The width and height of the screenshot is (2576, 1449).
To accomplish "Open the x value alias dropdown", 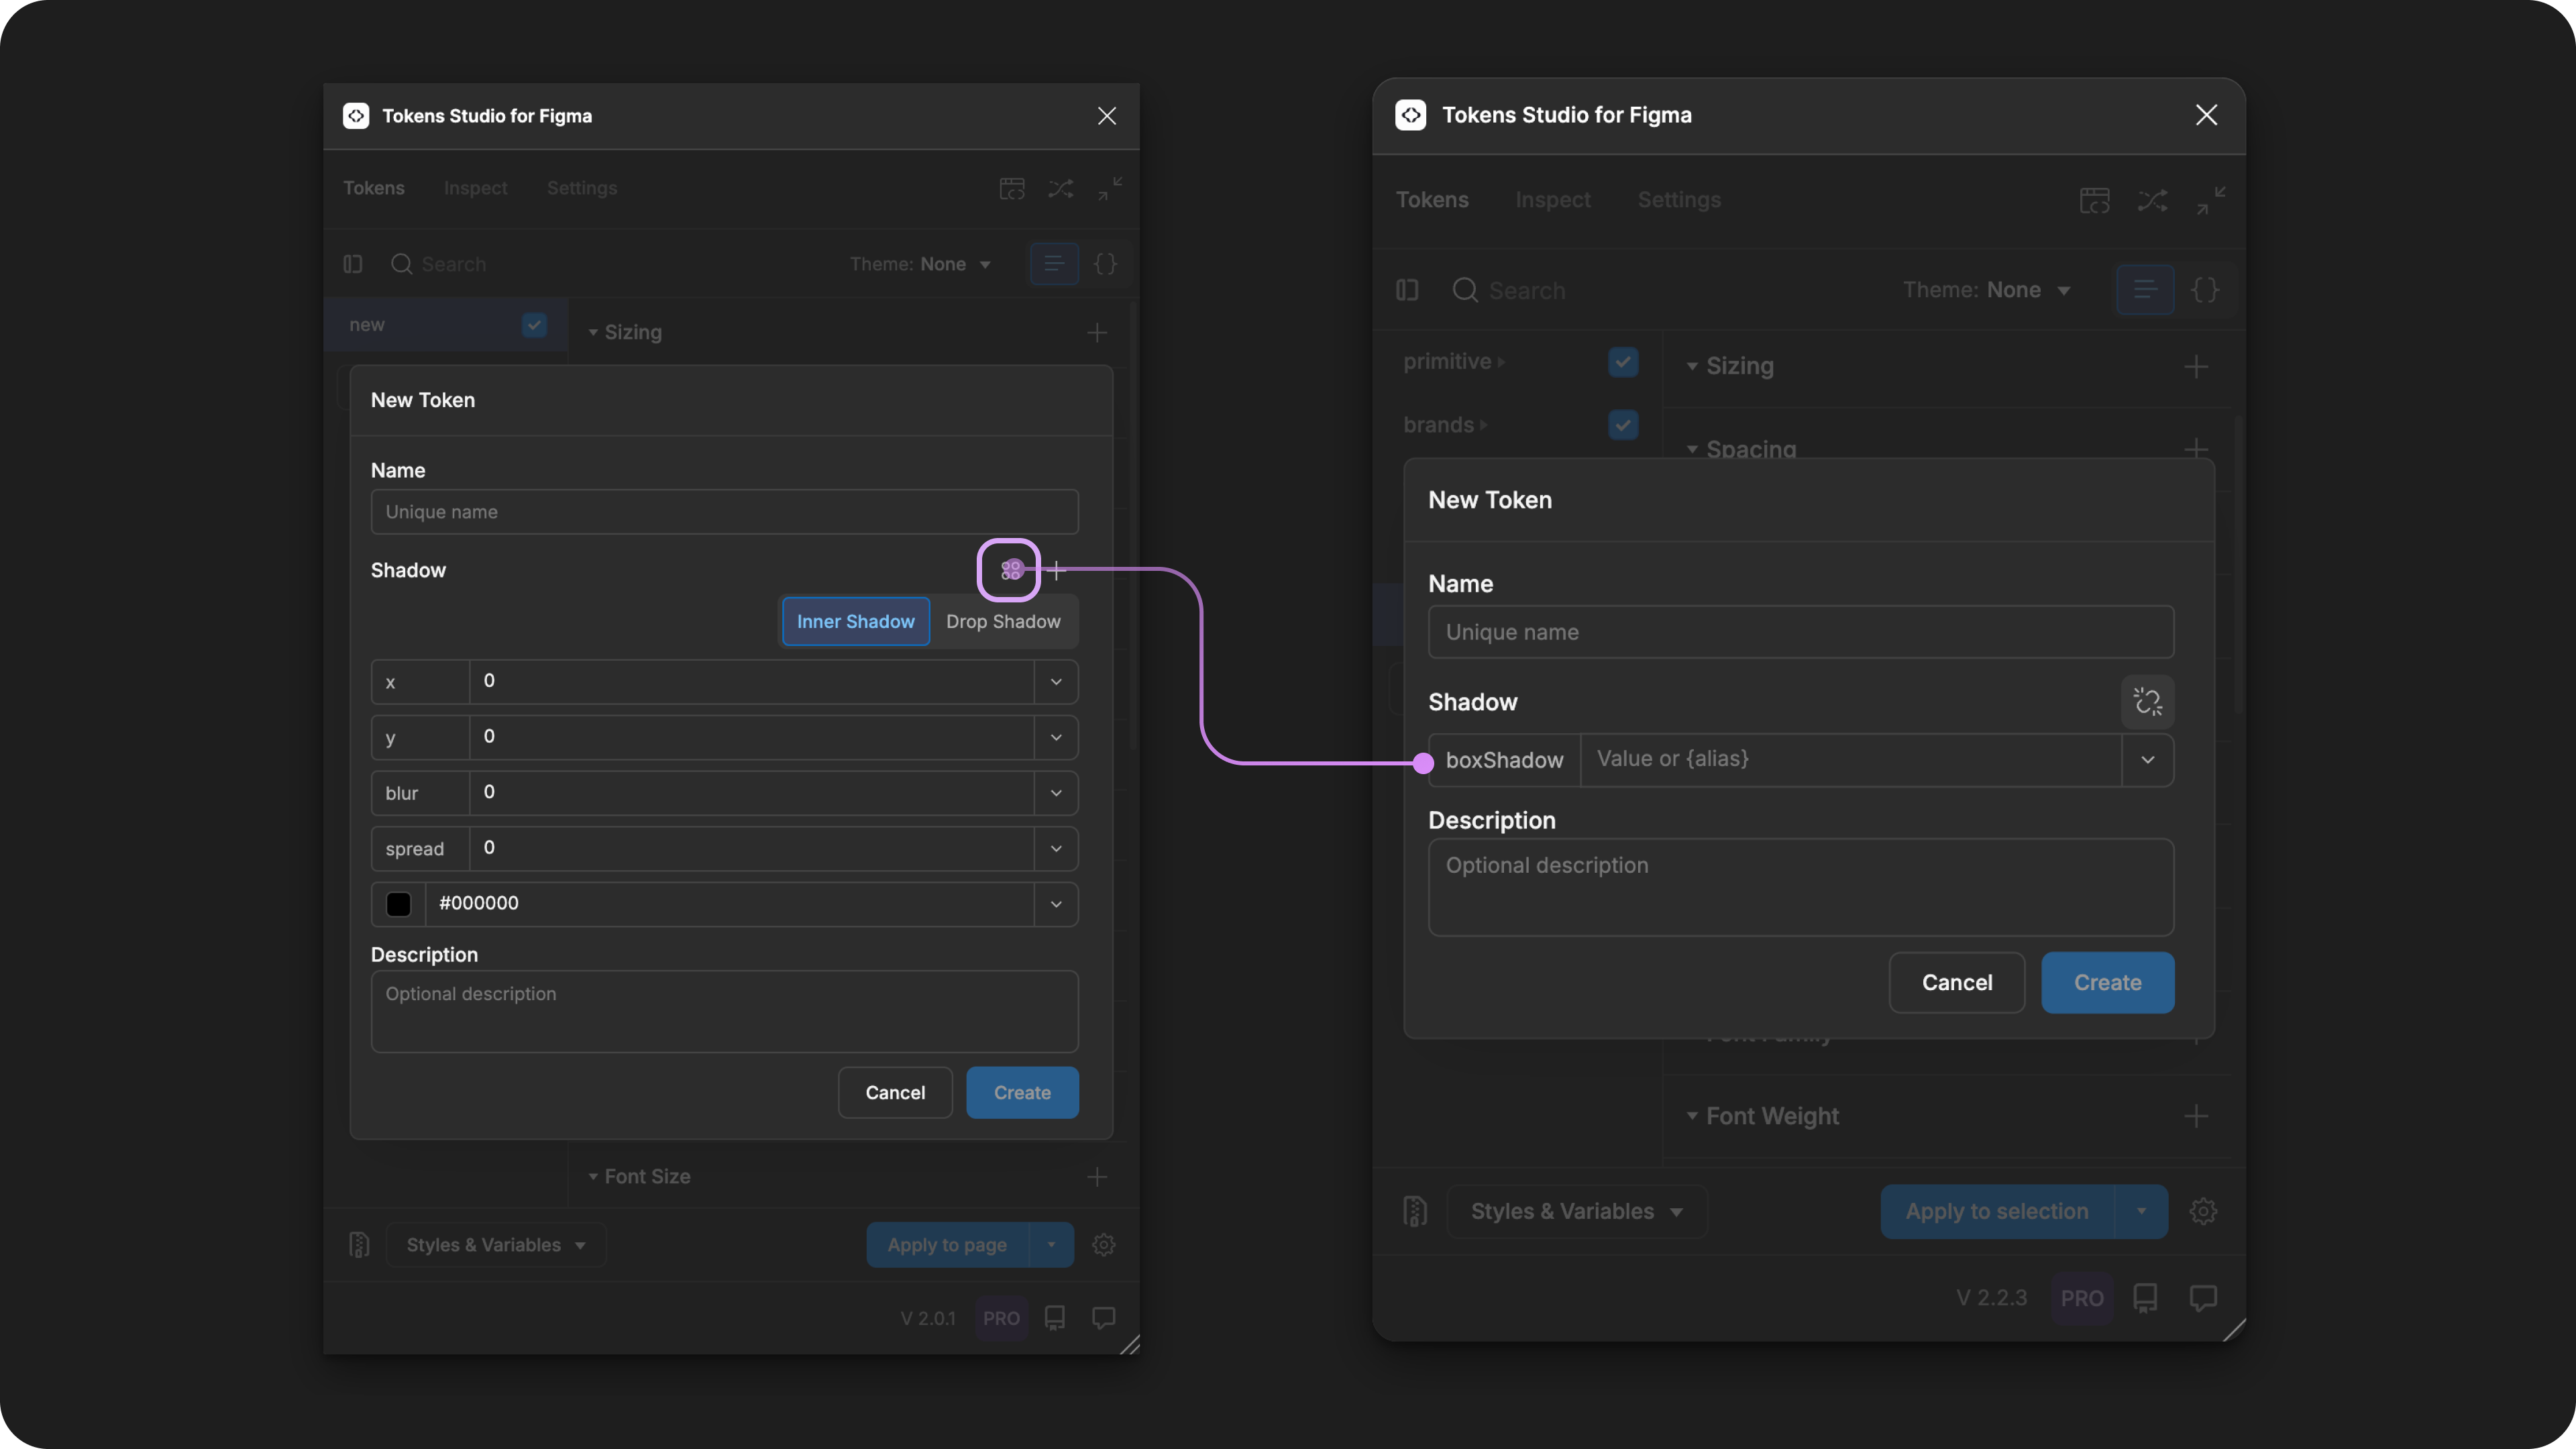I will [x=1056, y=681].
